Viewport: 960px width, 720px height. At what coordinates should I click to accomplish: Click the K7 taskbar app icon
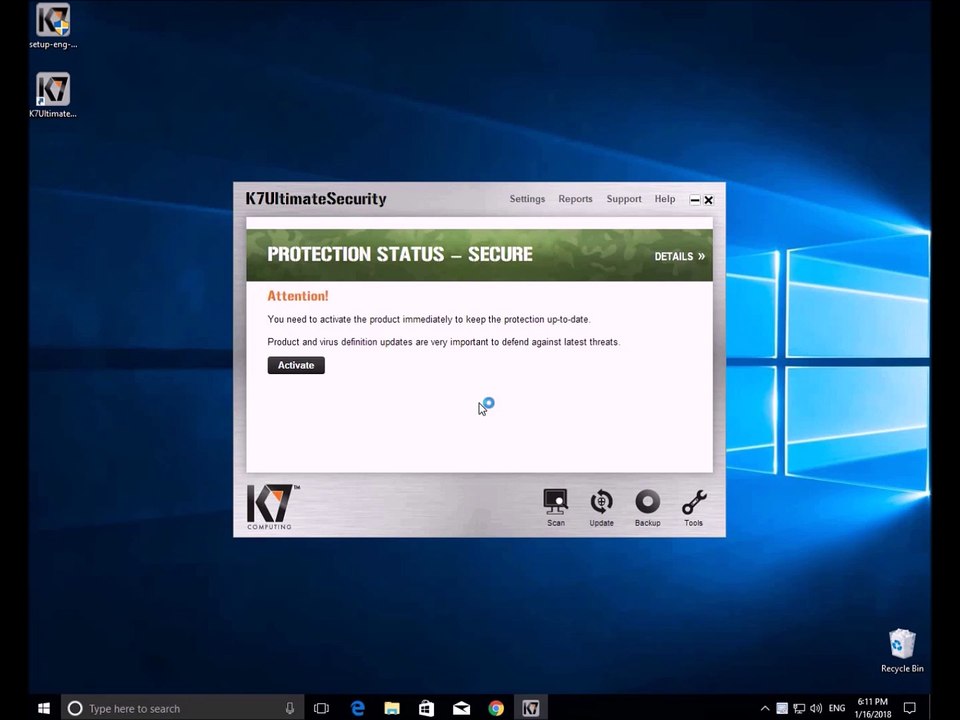click(x=531, y=708)
